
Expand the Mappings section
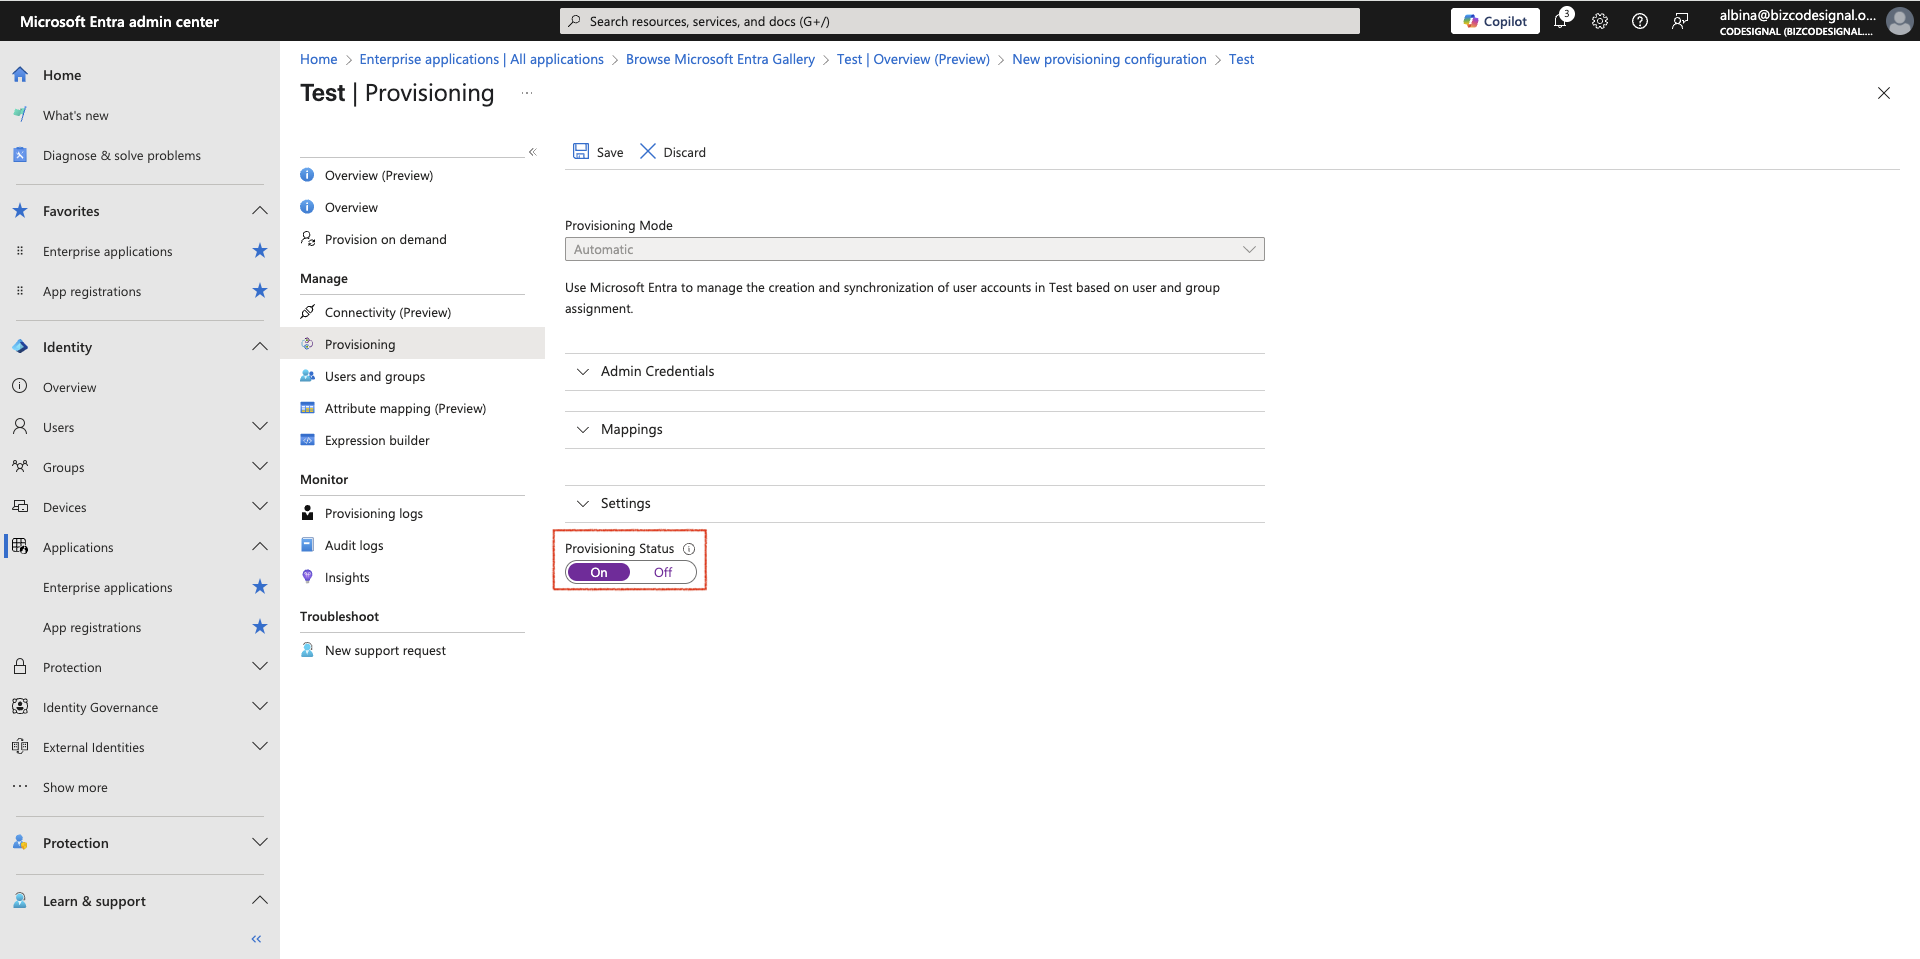pos(915,429)
